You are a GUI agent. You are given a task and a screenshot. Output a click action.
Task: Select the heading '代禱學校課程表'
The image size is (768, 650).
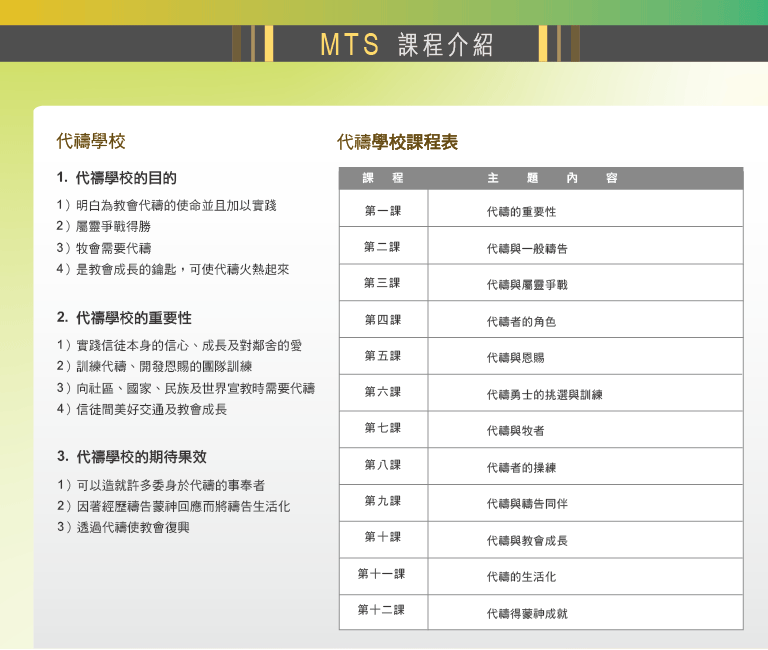[x=397, y=142]
